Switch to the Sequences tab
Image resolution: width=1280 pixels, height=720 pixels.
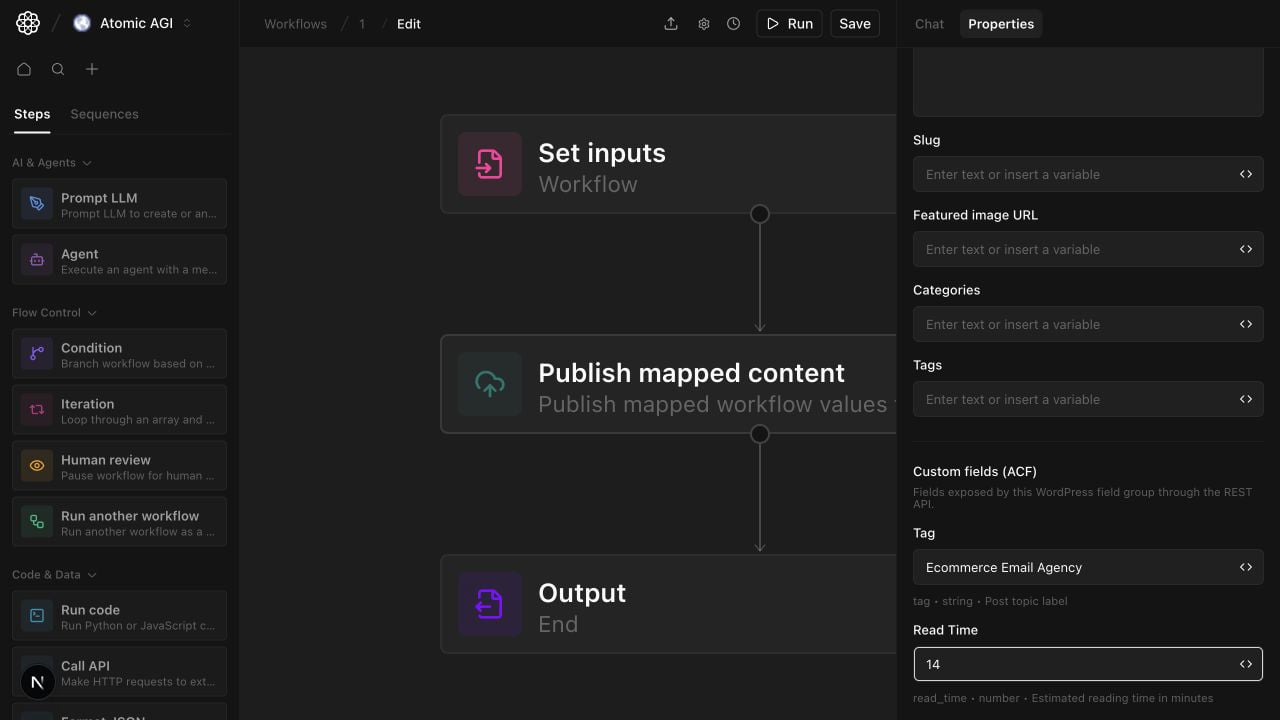(x=104, y=114)
